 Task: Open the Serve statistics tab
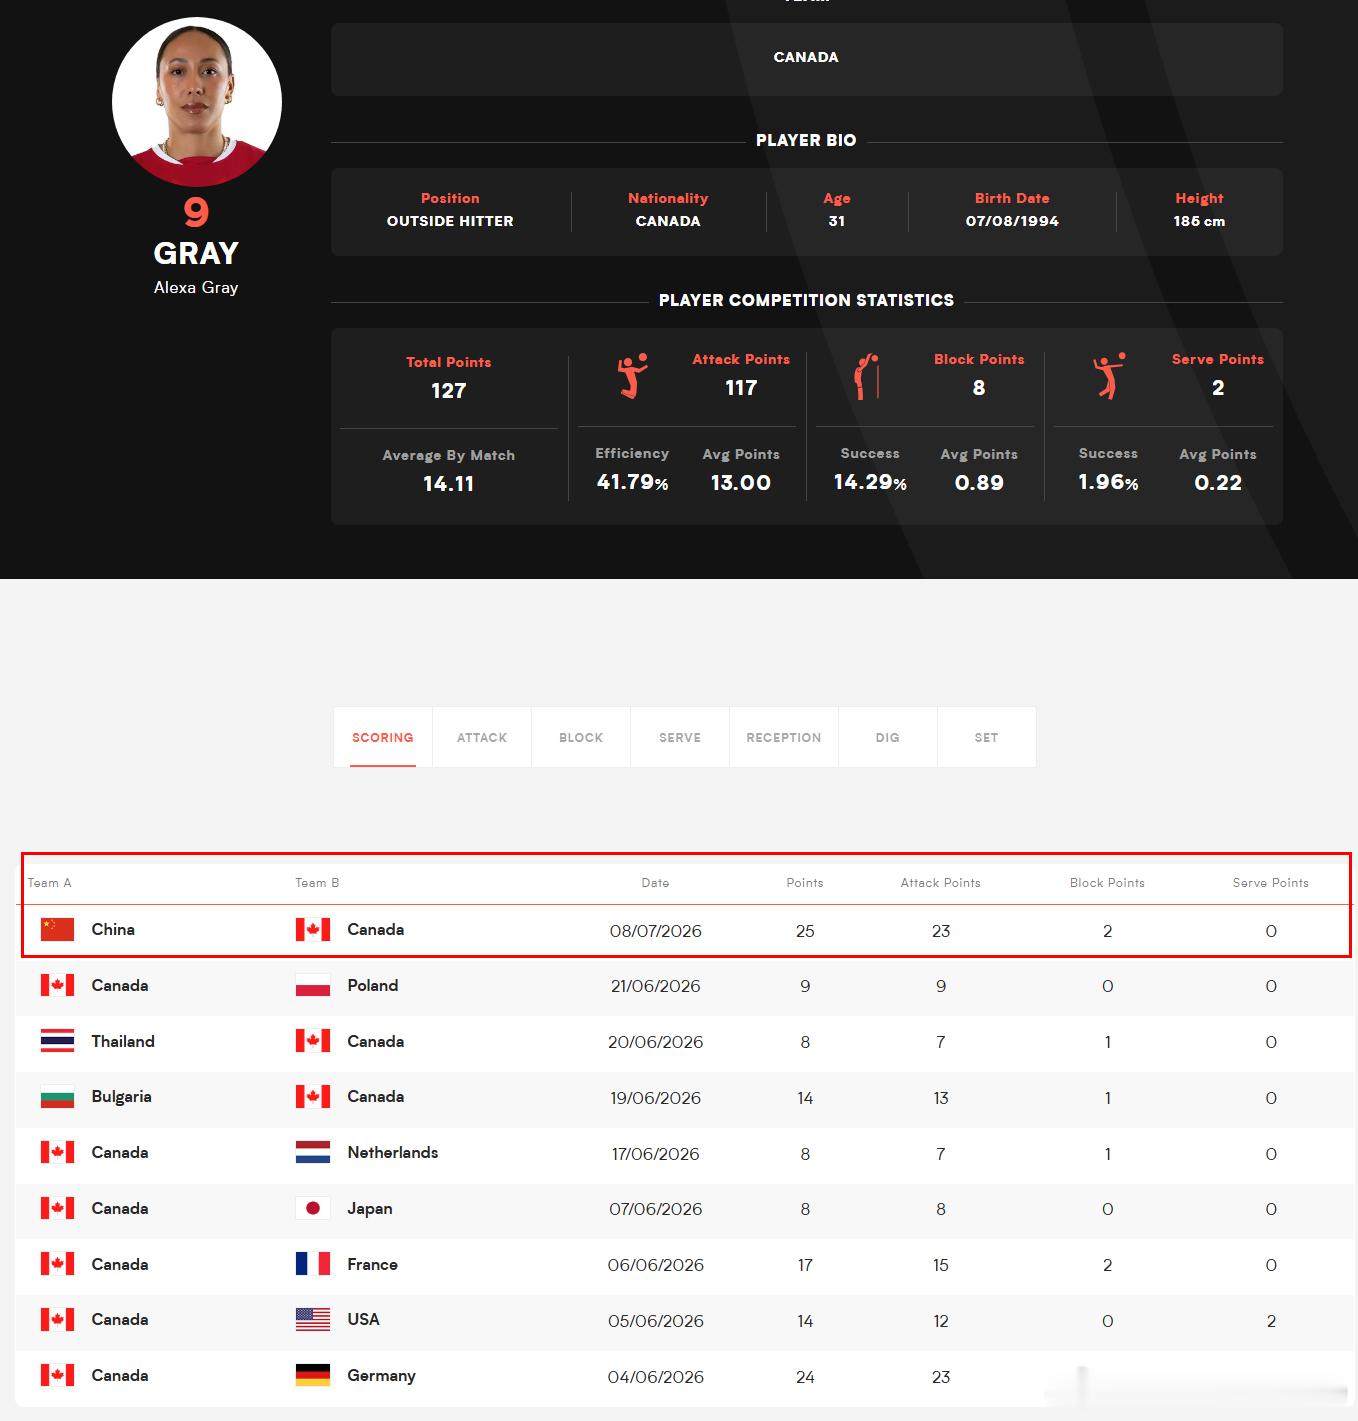tap(680, 737)
